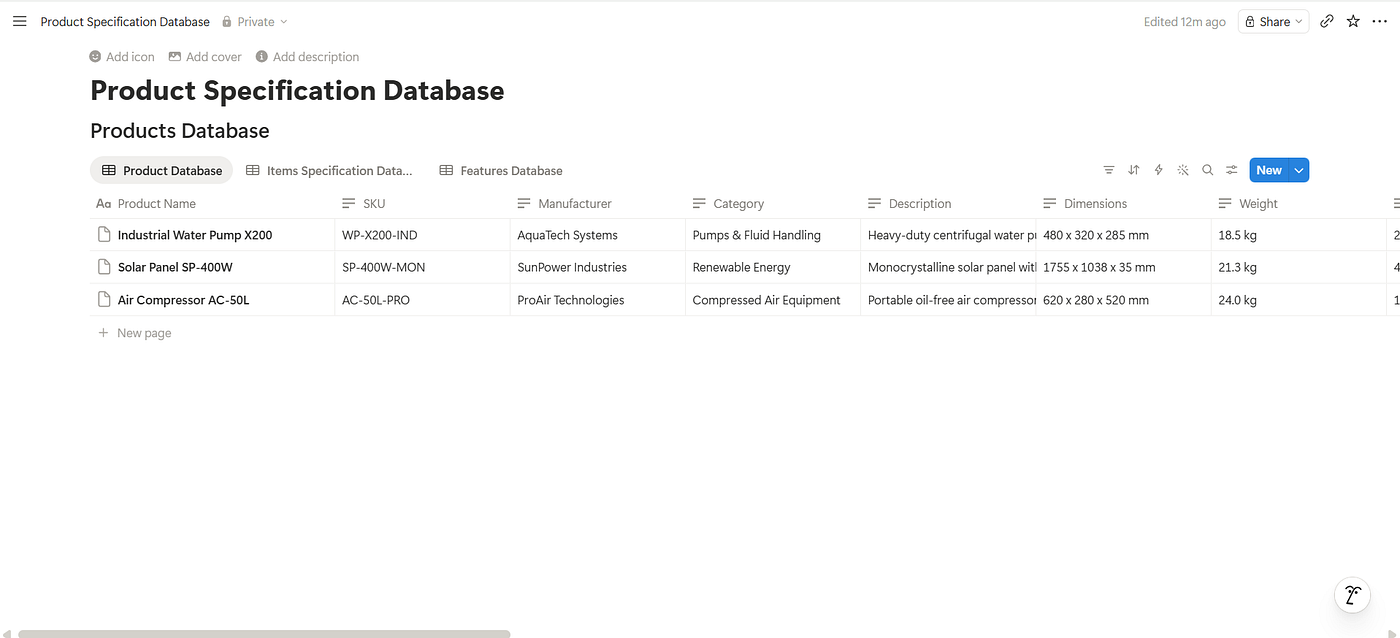The height and width of the screenshot is (638, 1400).
Task: Open database view settings sliders icon
Action: tap(1232, 170)
